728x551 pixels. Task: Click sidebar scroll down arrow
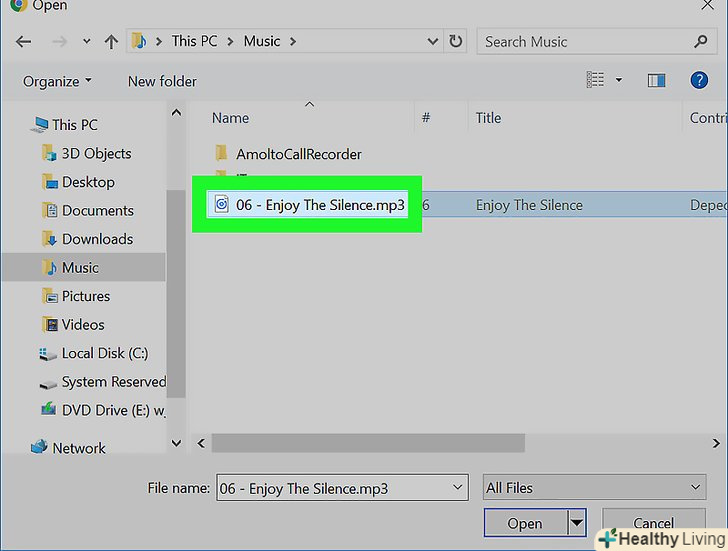[176, 443]
